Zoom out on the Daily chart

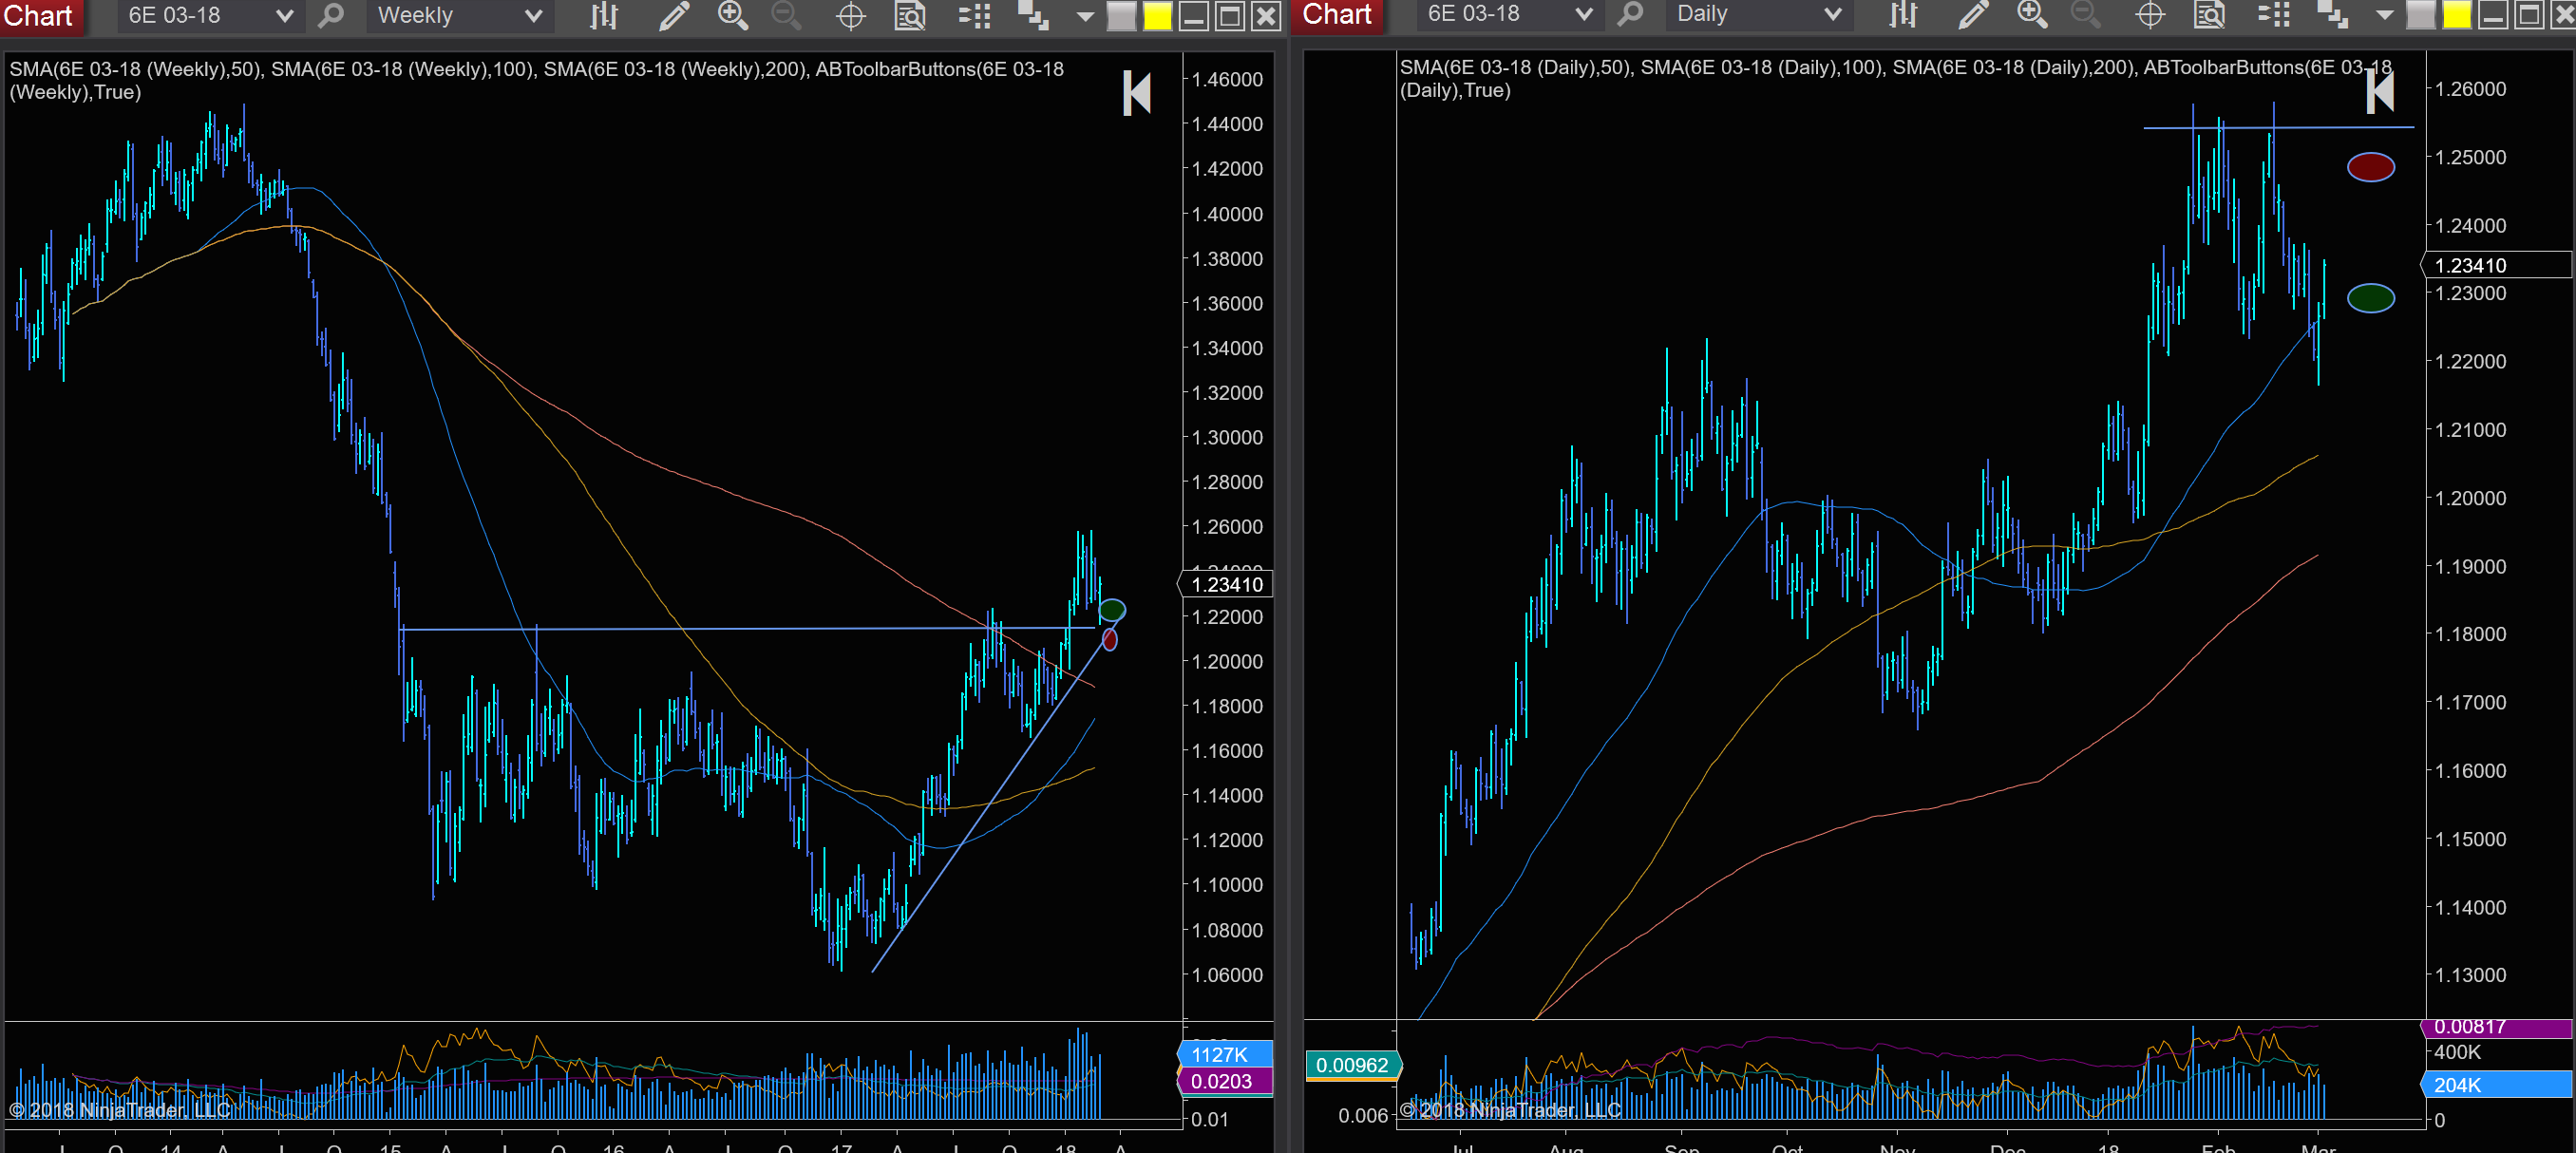2086,14
